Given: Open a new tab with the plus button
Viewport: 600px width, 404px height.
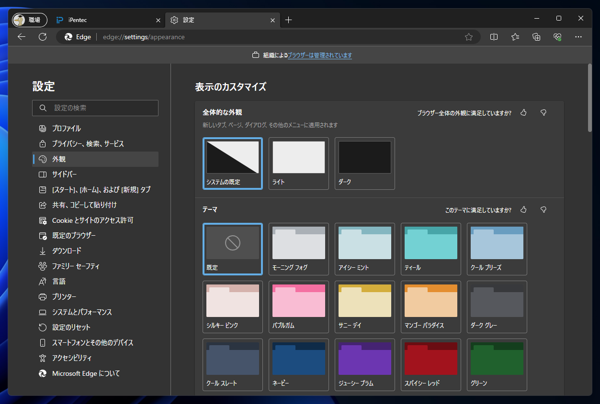Looking at the screenshot, I should click(x=288, y=19).
